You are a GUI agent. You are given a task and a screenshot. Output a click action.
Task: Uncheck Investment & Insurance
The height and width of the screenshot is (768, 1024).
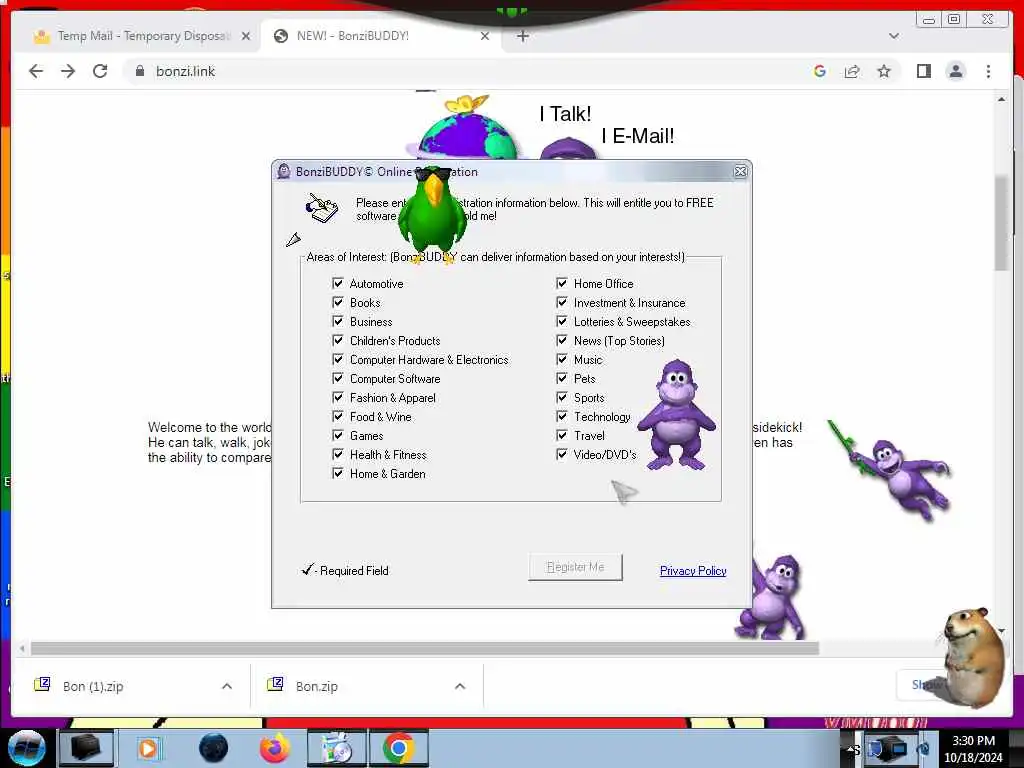tap(562, 302)
